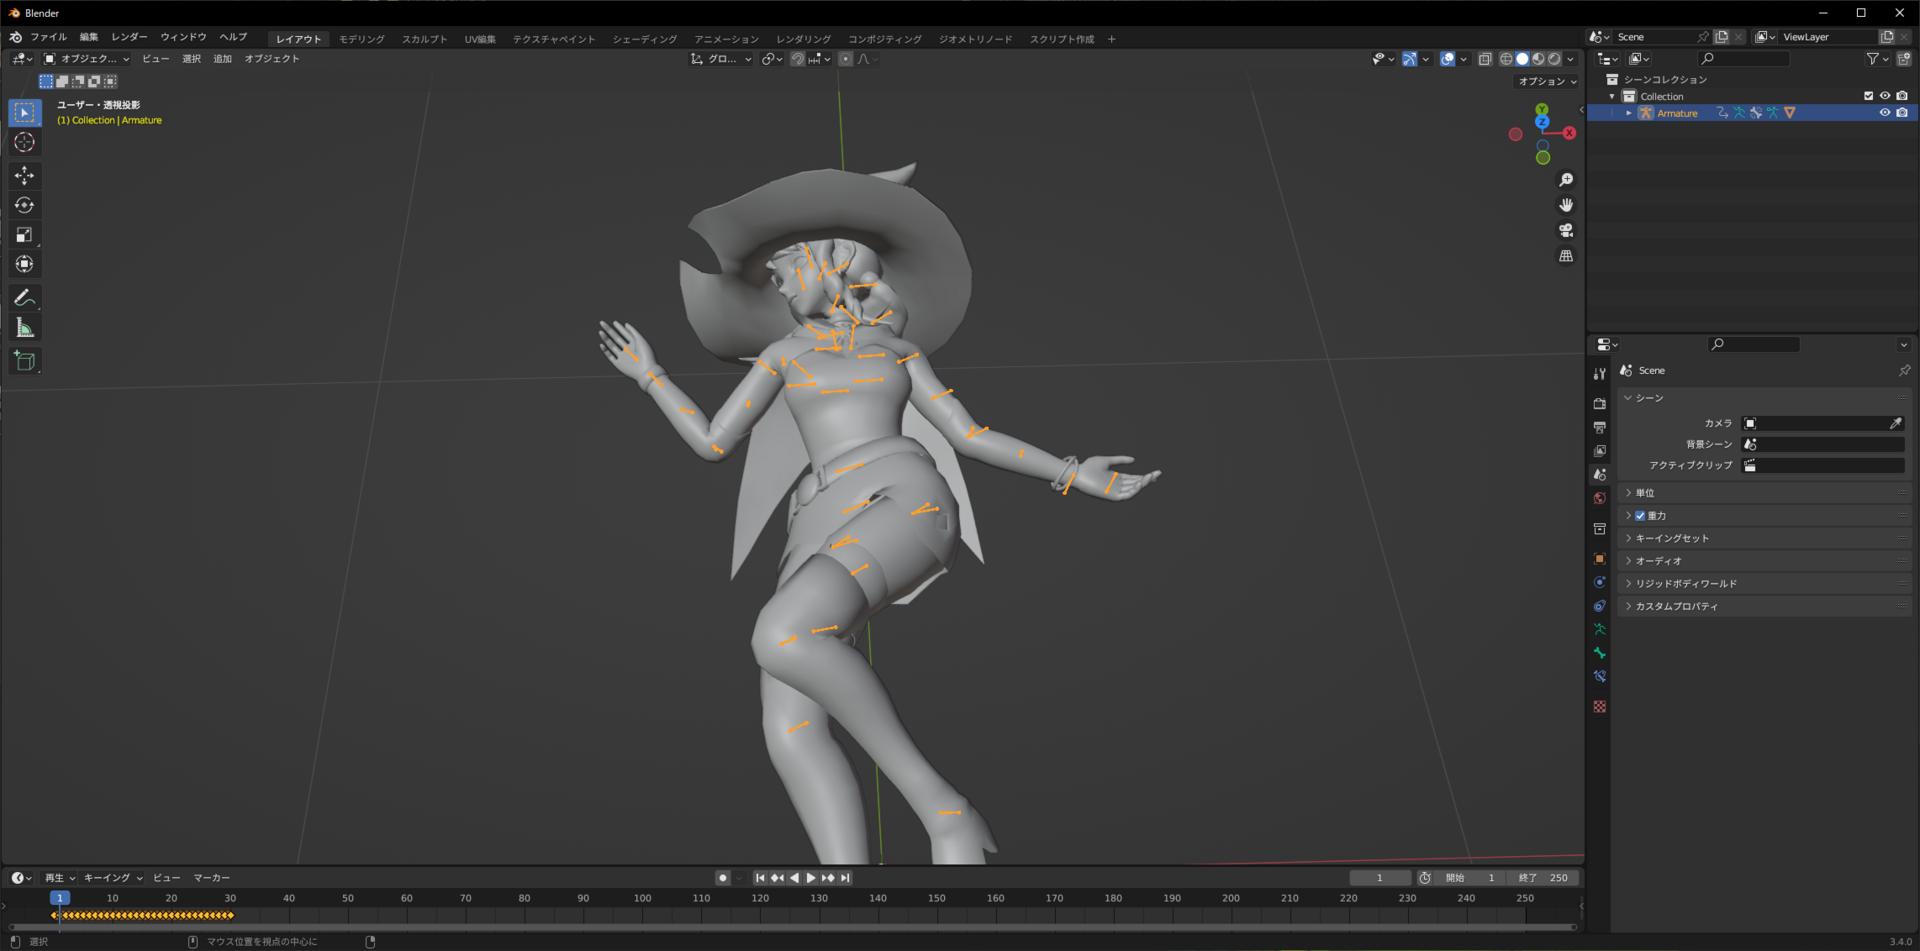This screenshot has width=1920, height=951.
Task: Play the animation forward
Action: (x=811, y=878)
